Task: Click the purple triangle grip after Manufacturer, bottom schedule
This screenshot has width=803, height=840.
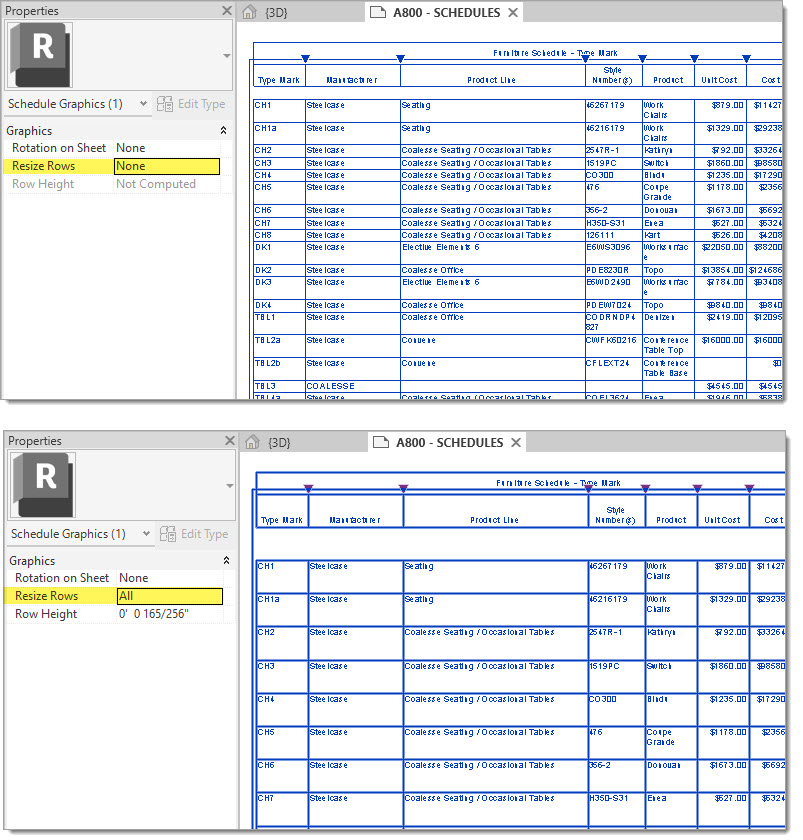Action: click(403, 488)
